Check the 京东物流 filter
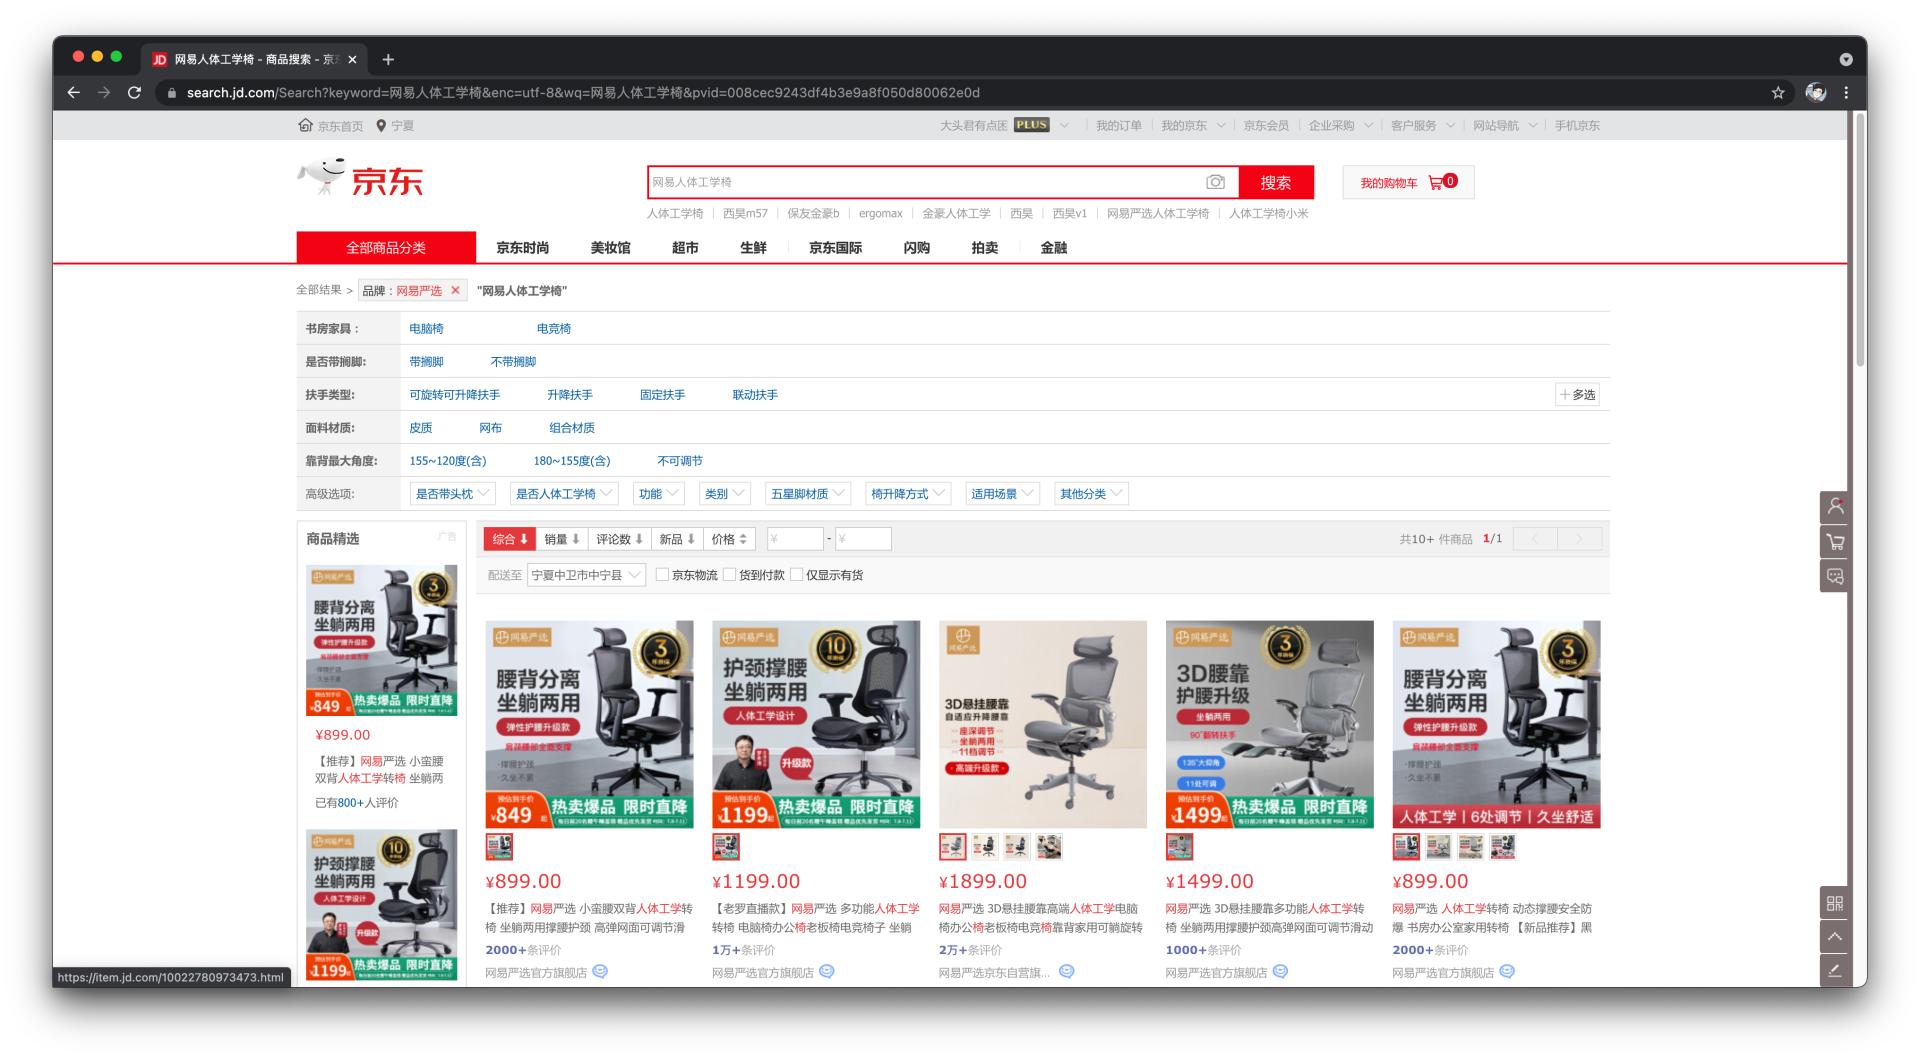The width and height of the screenshot is (1920, 1057). click(662, 574)
